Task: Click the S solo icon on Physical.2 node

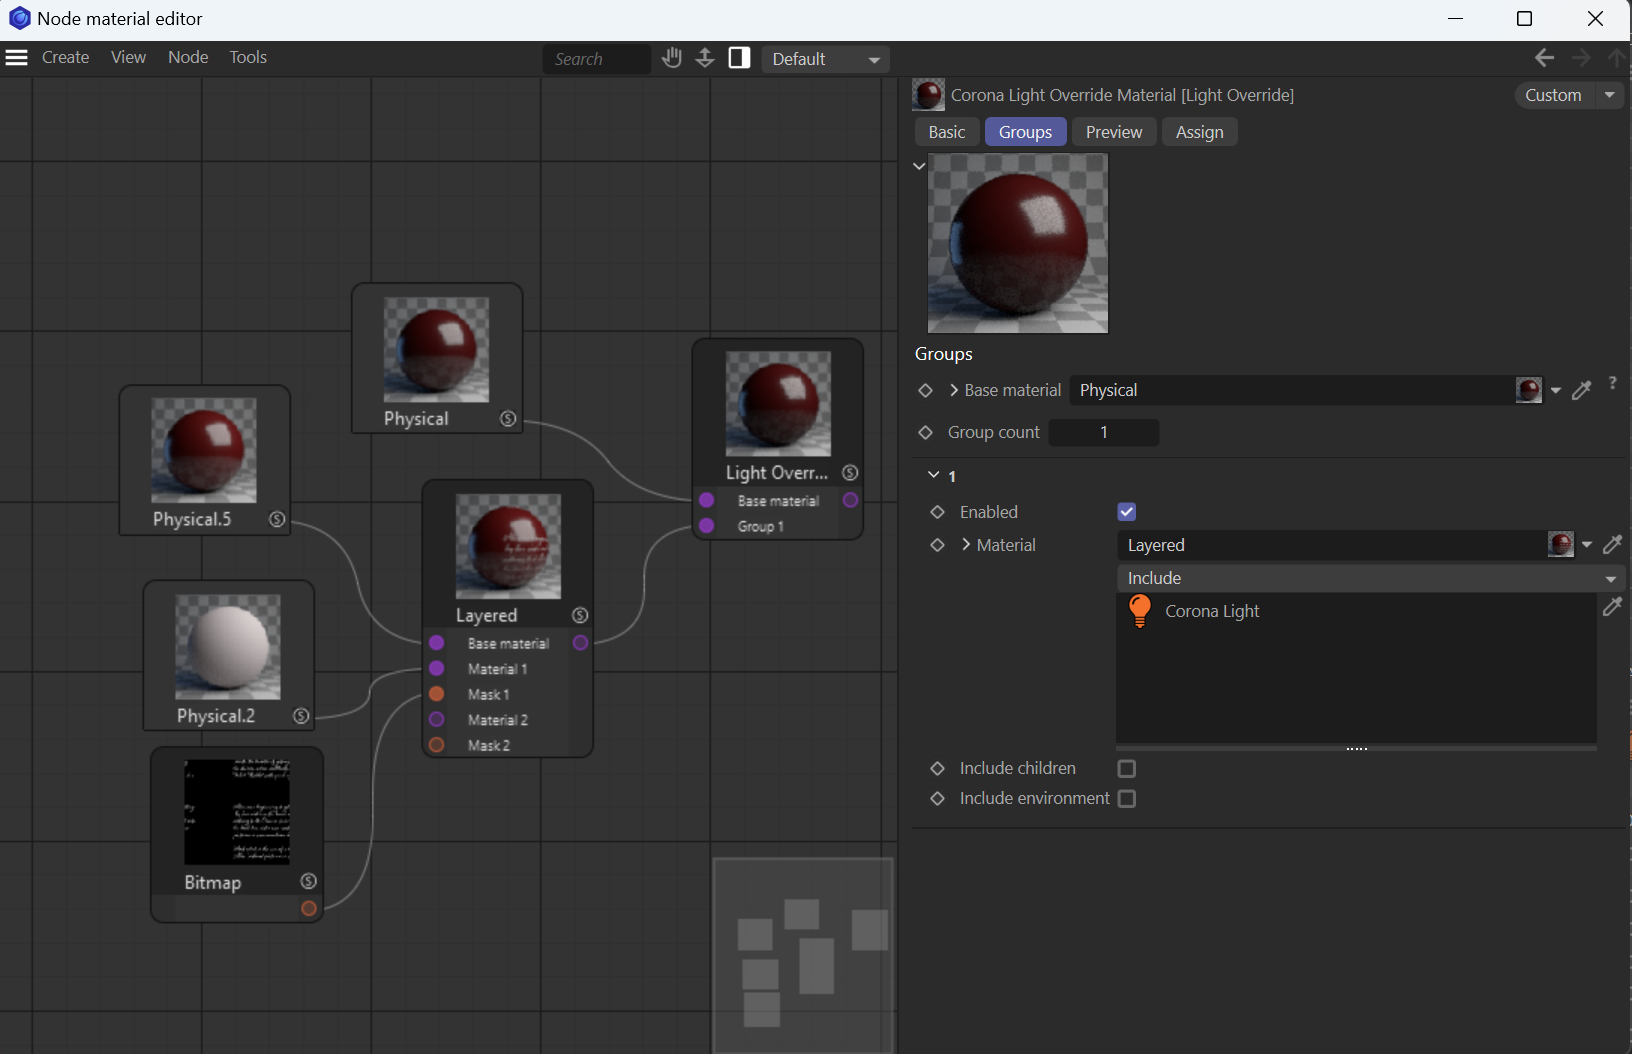Action: pos(301,716)
